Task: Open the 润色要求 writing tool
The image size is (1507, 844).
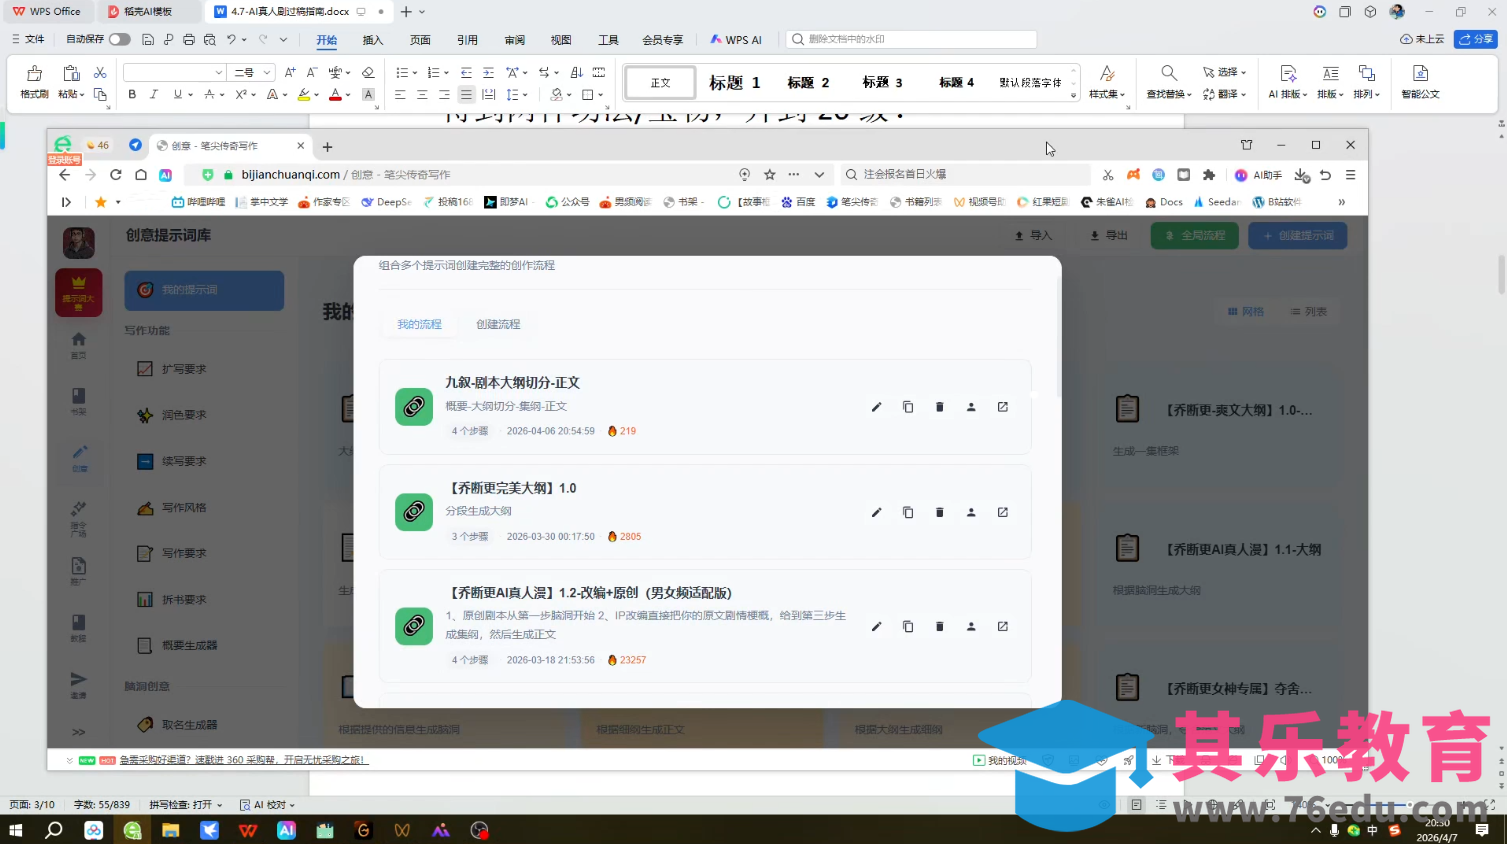Action: pyautogui.click(x=181, y=414)
